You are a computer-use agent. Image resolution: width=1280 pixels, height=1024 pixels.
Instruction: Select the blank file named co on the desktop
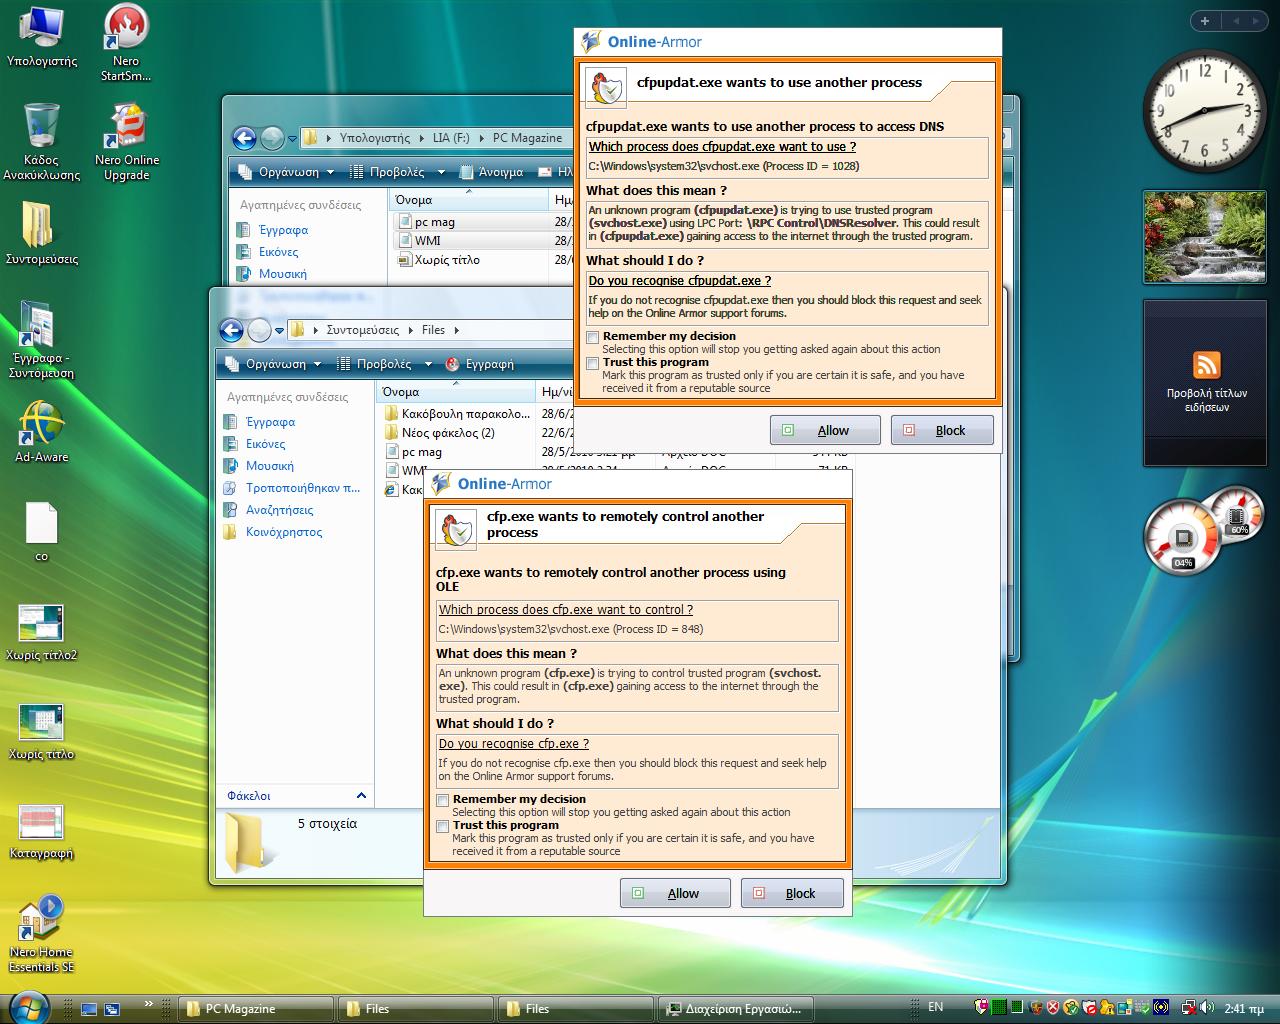tap(41, 531)
